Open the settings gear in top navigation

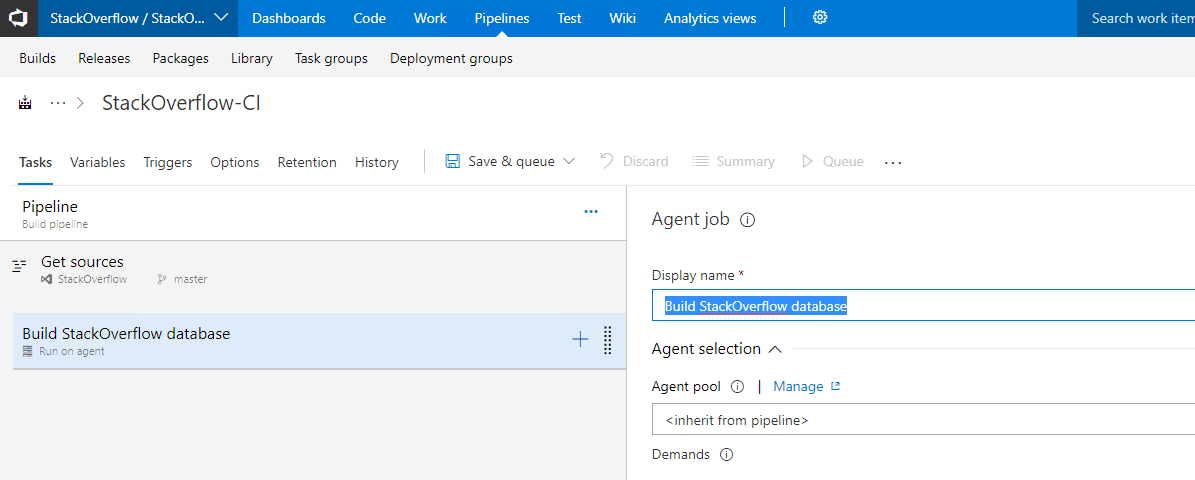click(x=820, y=18)
